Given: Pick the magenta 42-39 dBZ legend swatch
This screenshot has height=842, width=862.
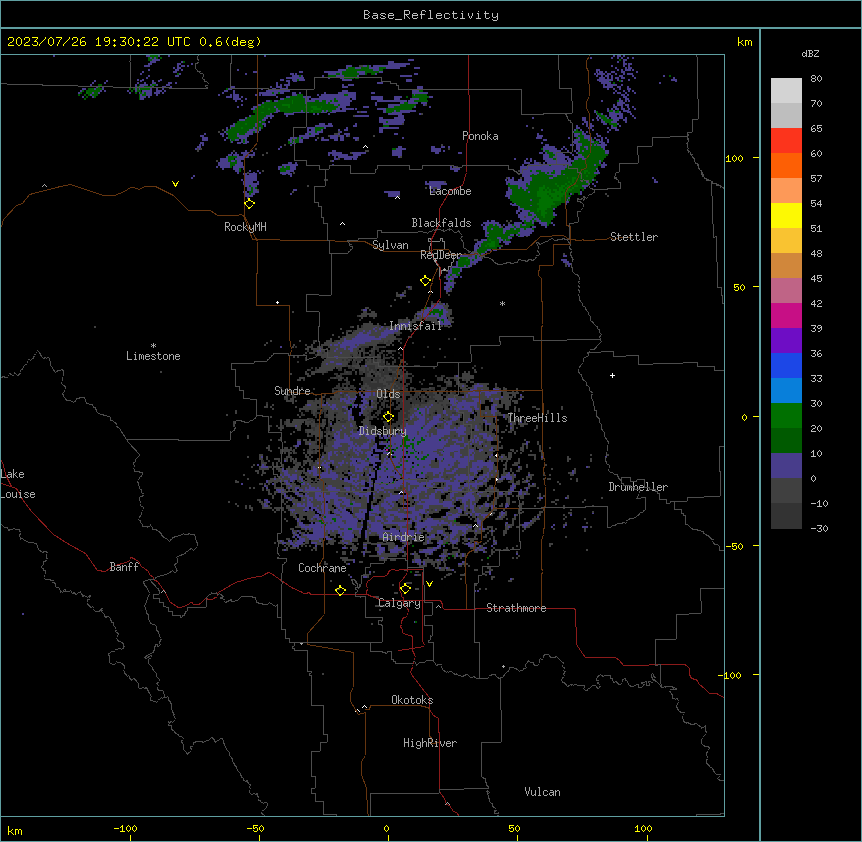Looking at the screenshot, I should pos(786,315).
